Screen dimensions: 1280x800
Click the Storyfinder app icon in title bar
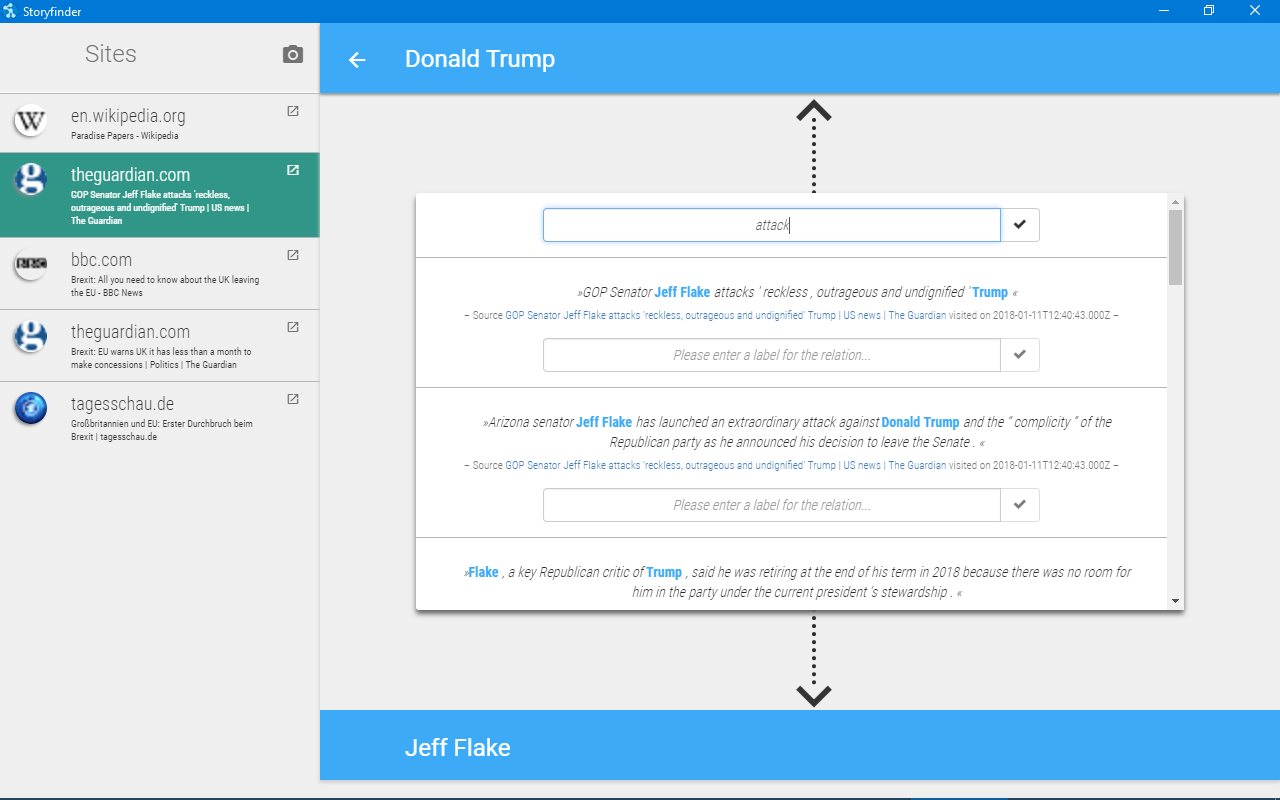click(10, 11)
